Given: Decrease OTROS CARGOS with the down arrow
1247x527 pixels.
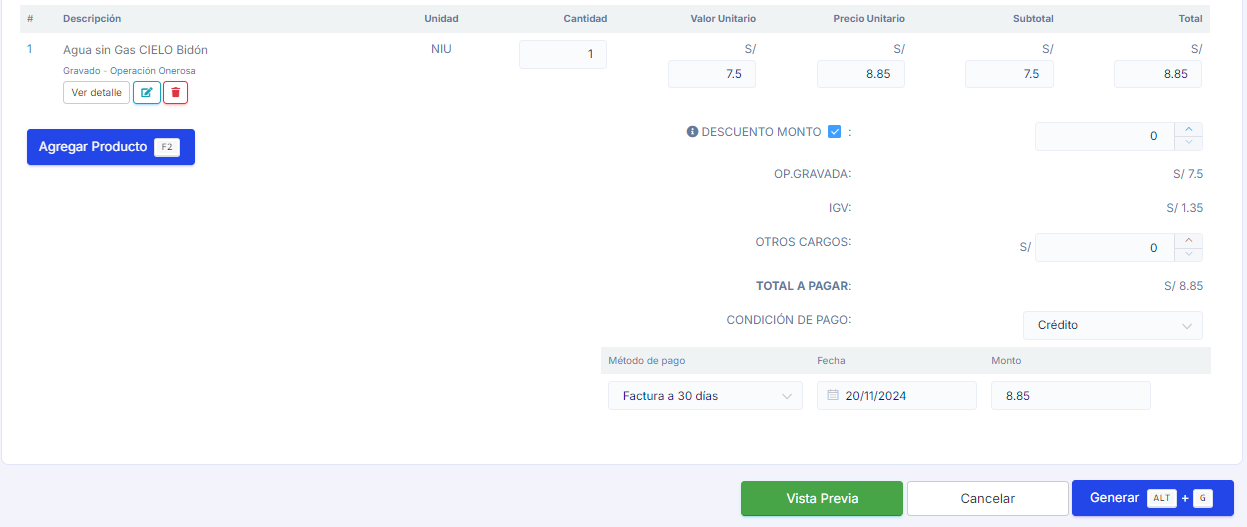Looking at the screenshot, I should pos(1188,254).
